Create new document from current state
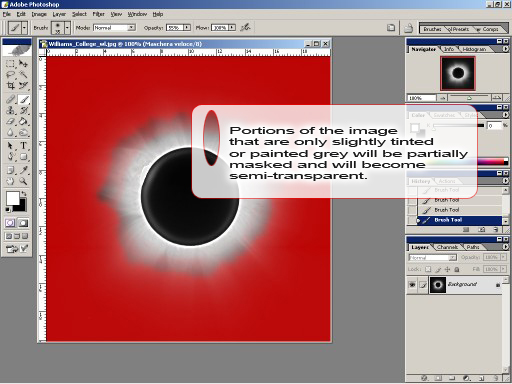Viewport: 512px width, 384px height. coord(466,230)
